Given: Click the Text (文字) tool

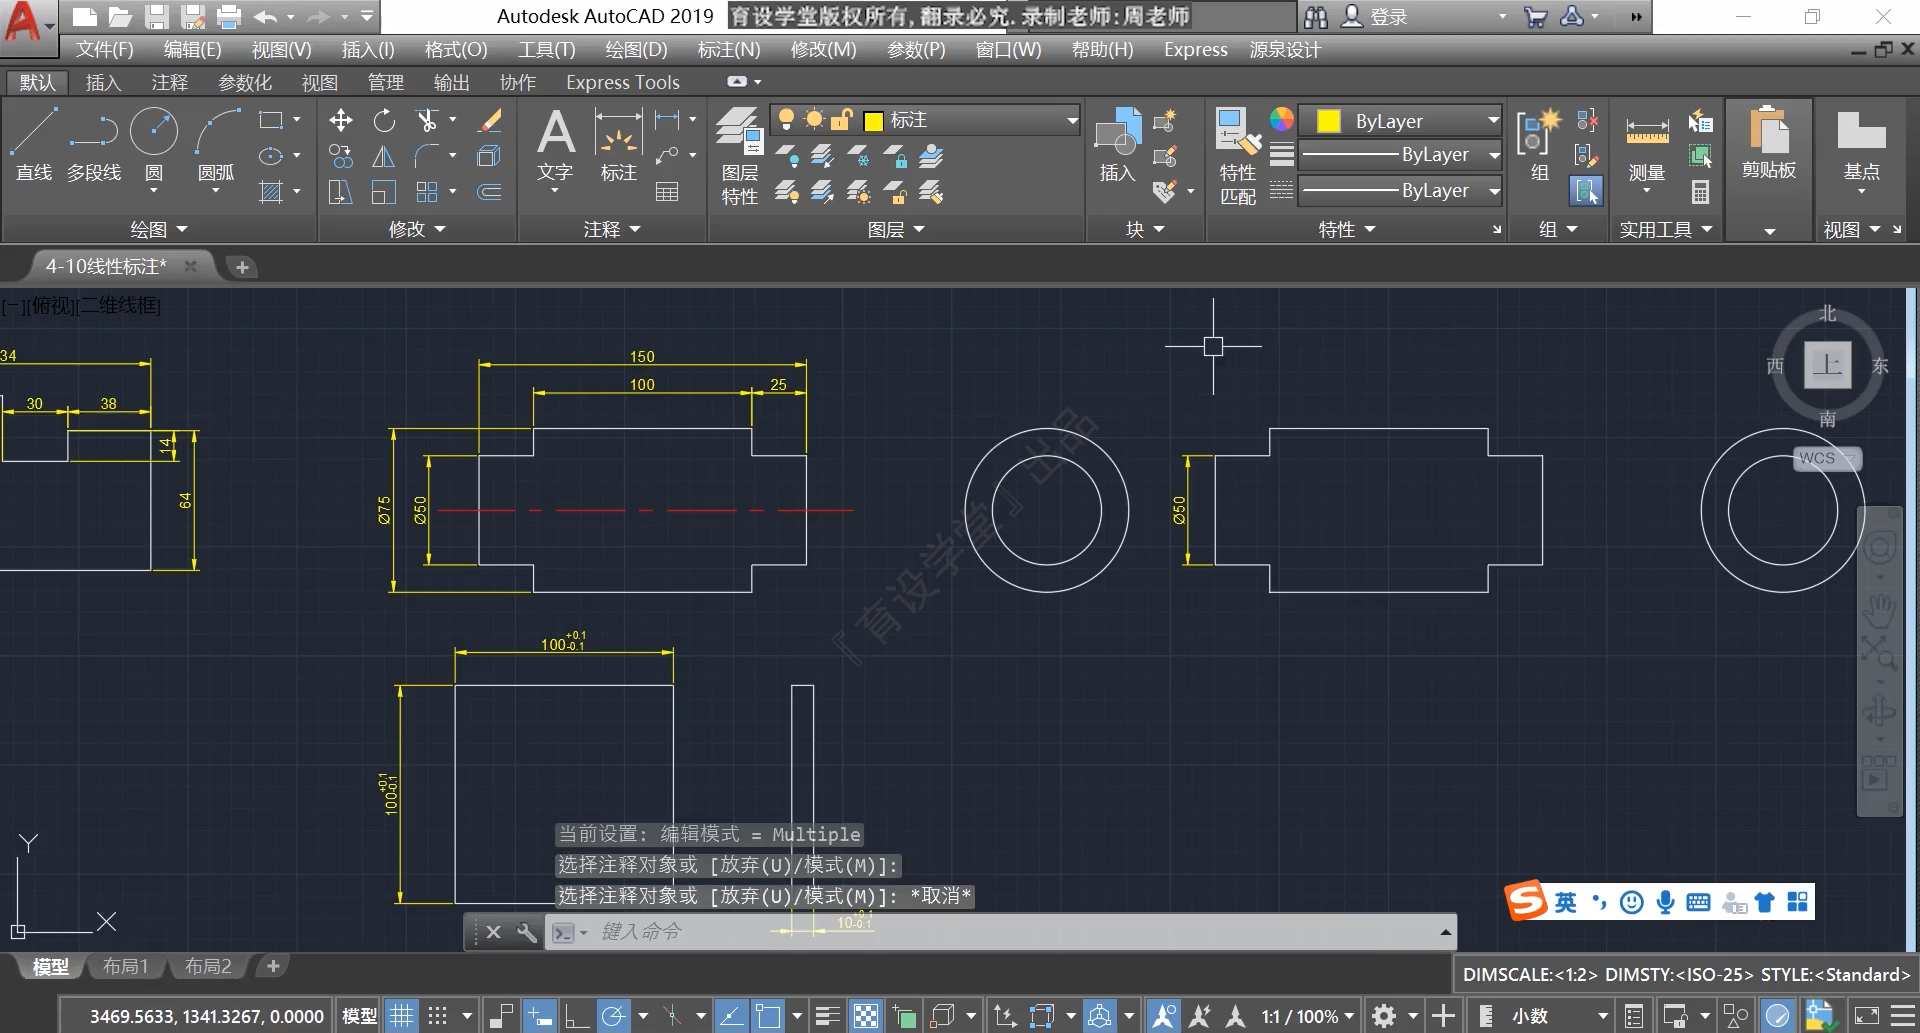Looking at the screenshot, I should click(x=555, y=146).
